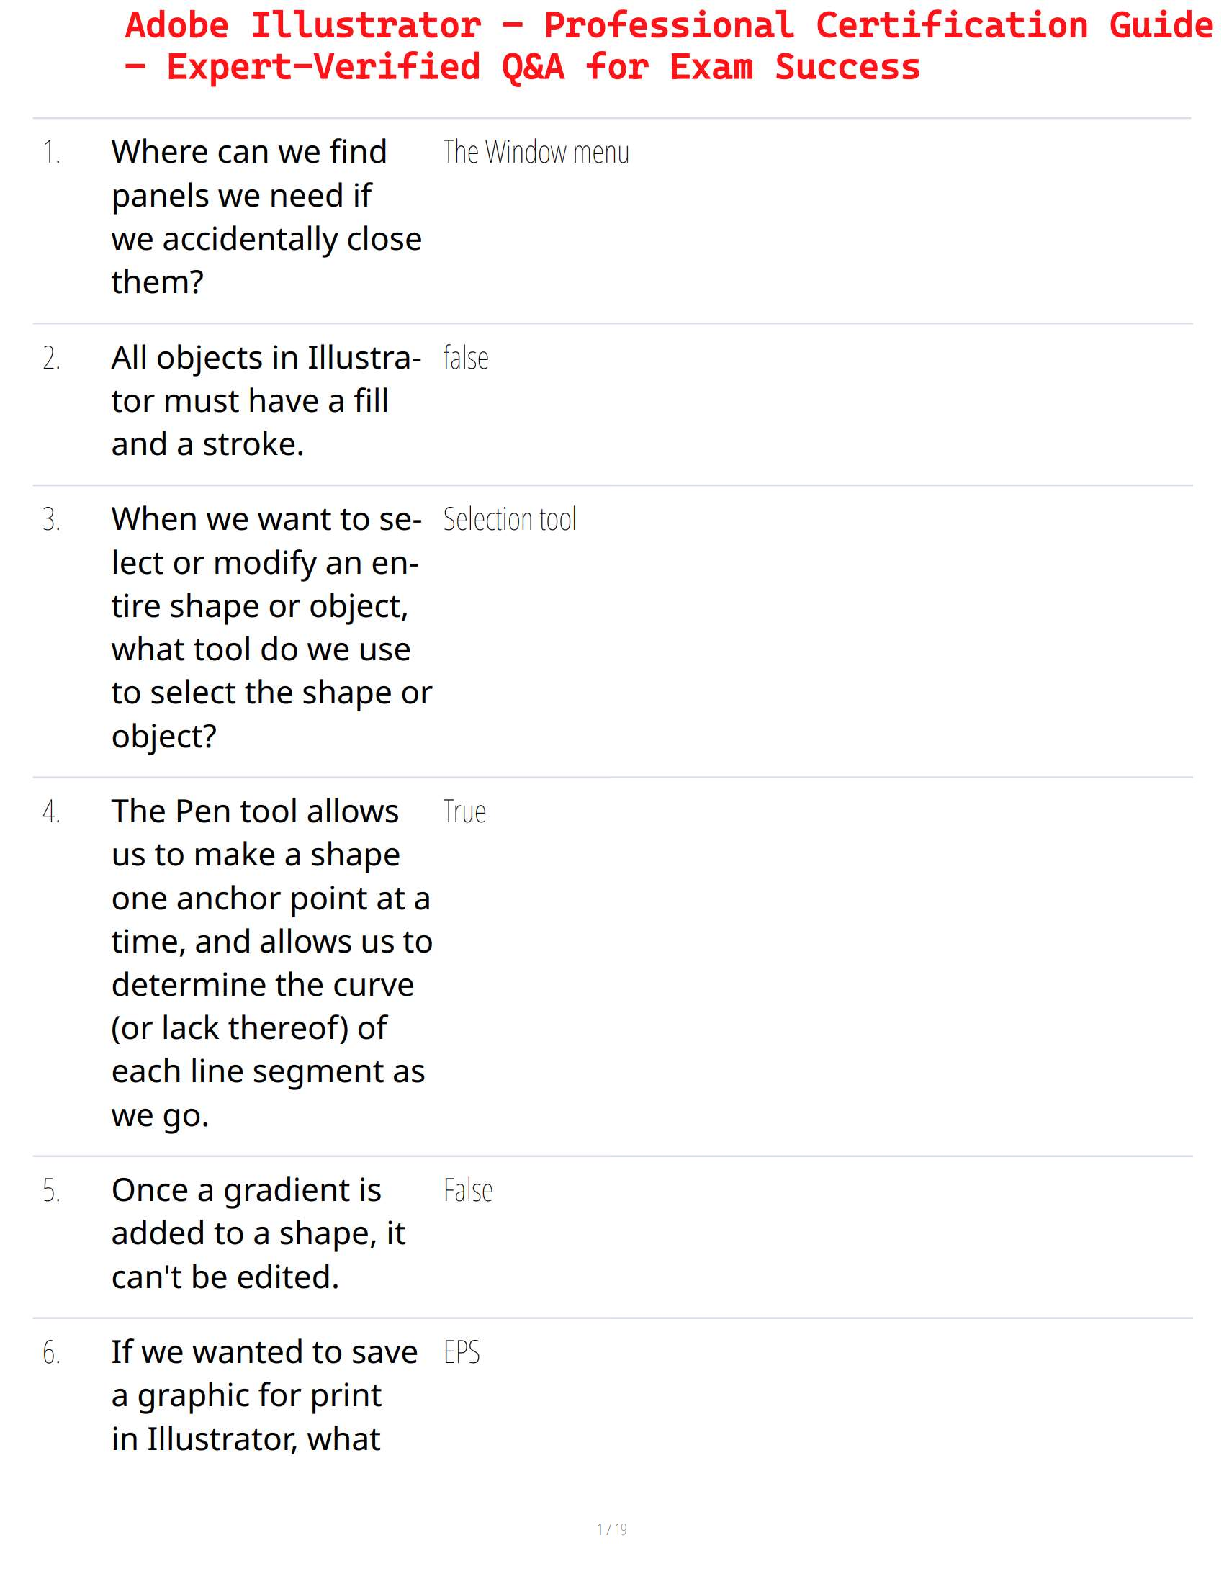This screenshot has height=1584, width=1224.
Task: Click the statement about objects needing fill and stroke
Action: pos(264,401)
